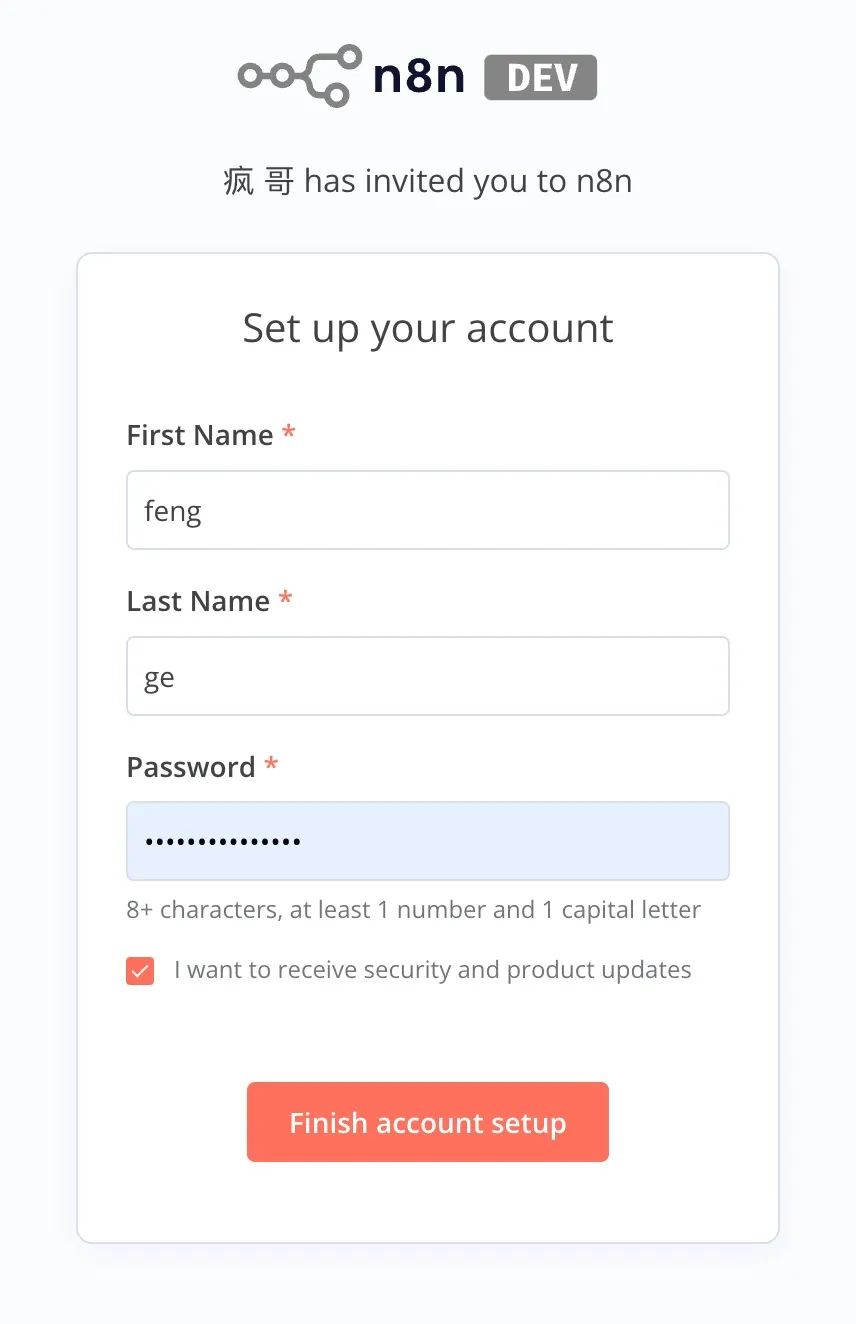Click the red asterisk beside First Name
The height and width of the screenshot is (1324, 856).
pos(288,432)
